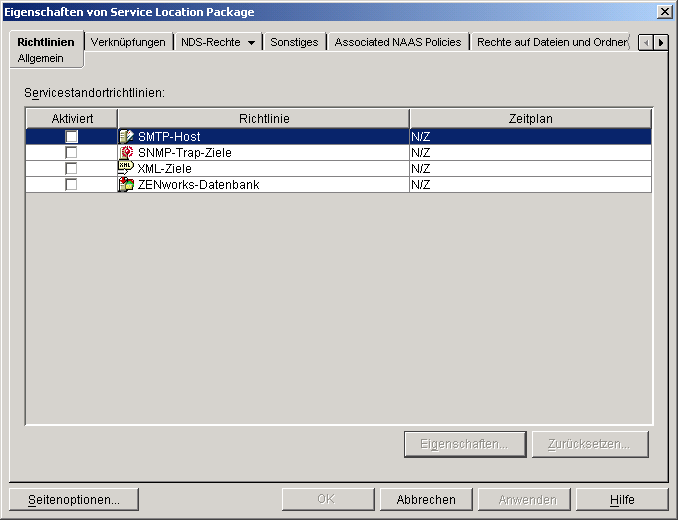Enable the SNMP-Trap-Ziele checkbox
Screen dimensions: 678x520
tap(71, 153)
